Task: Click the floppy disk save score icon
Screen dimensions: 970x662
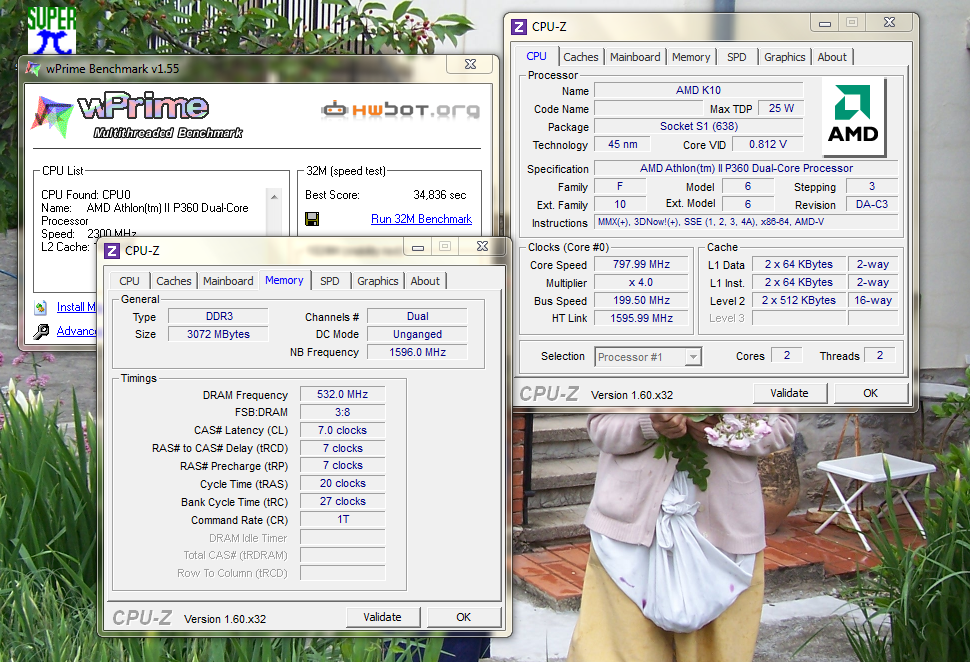Action: 312,219
